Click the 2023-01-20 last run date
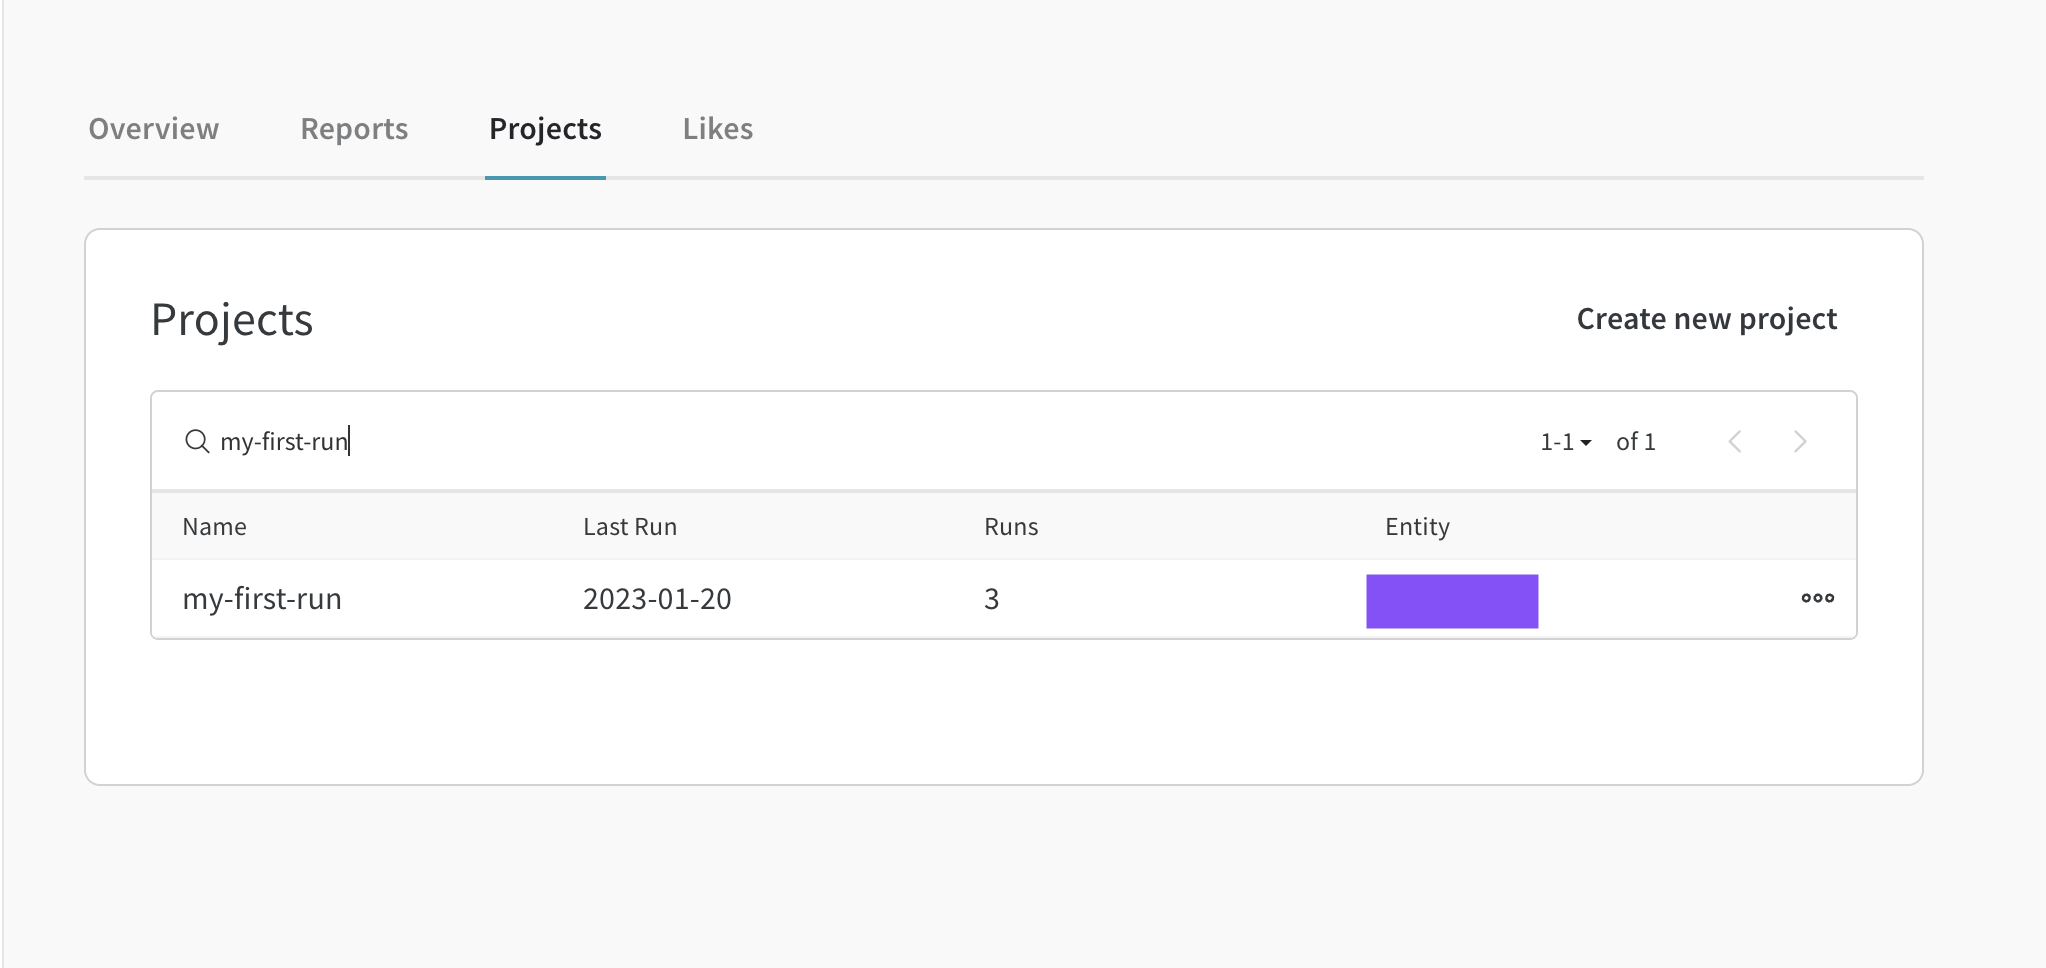The height and width of the screenshot is (968, 2046). click(657, 599)
